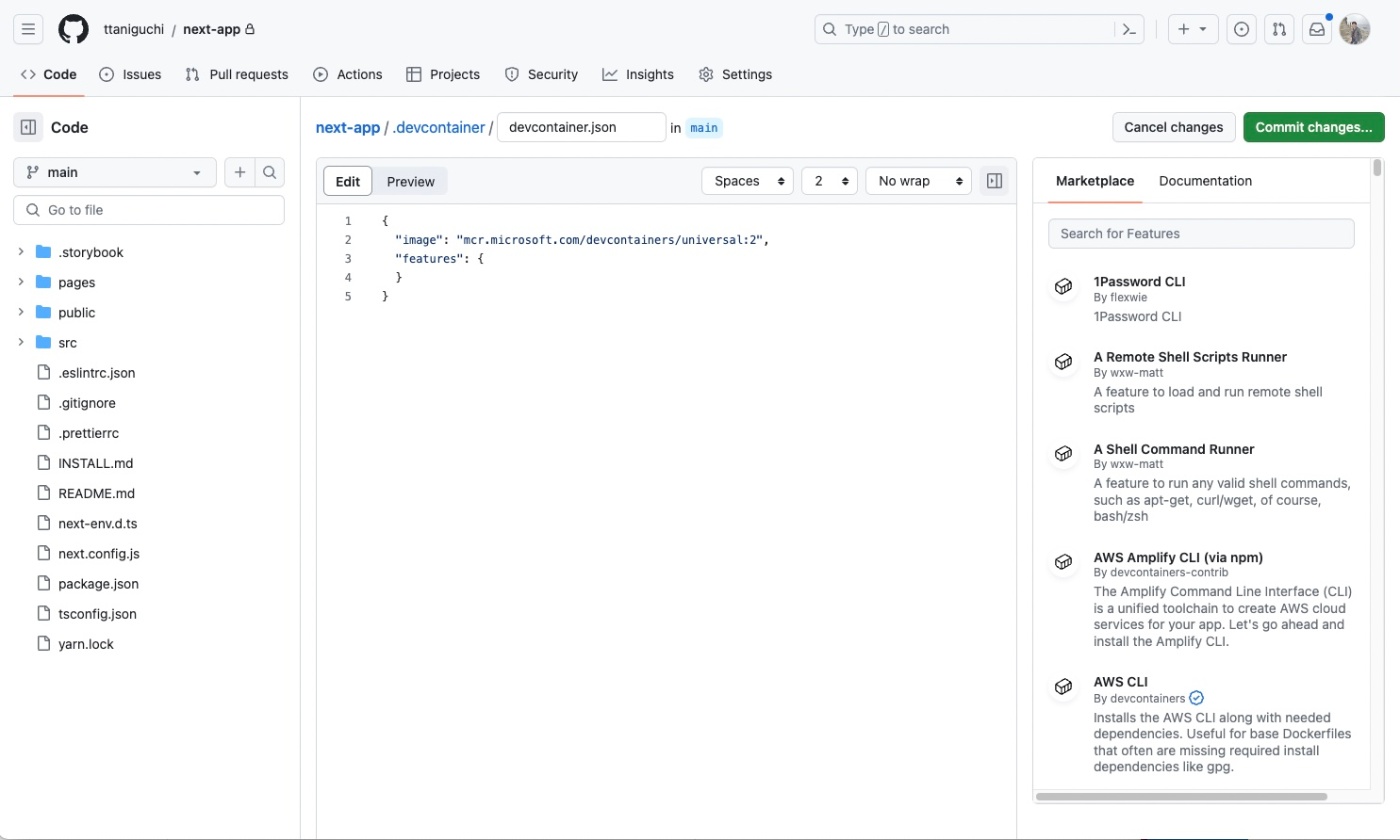Open the create new plus menu
This screenshot has height=840, width=1400.
coord(1193,29)
